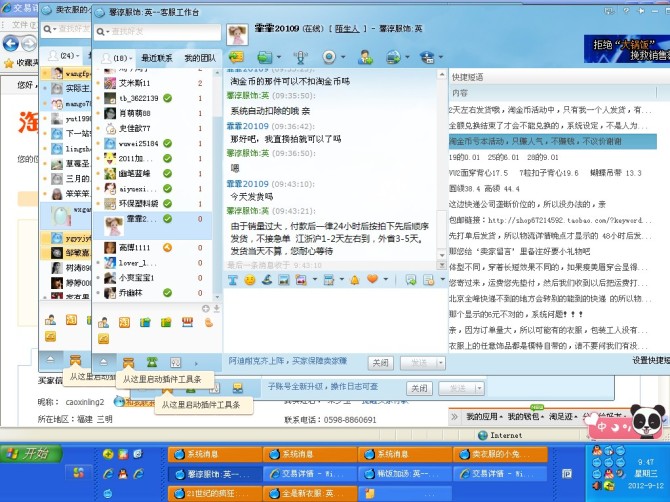Click the 关闭 button in front chat window
Screen dimensions: 670x502
[380, 363]
